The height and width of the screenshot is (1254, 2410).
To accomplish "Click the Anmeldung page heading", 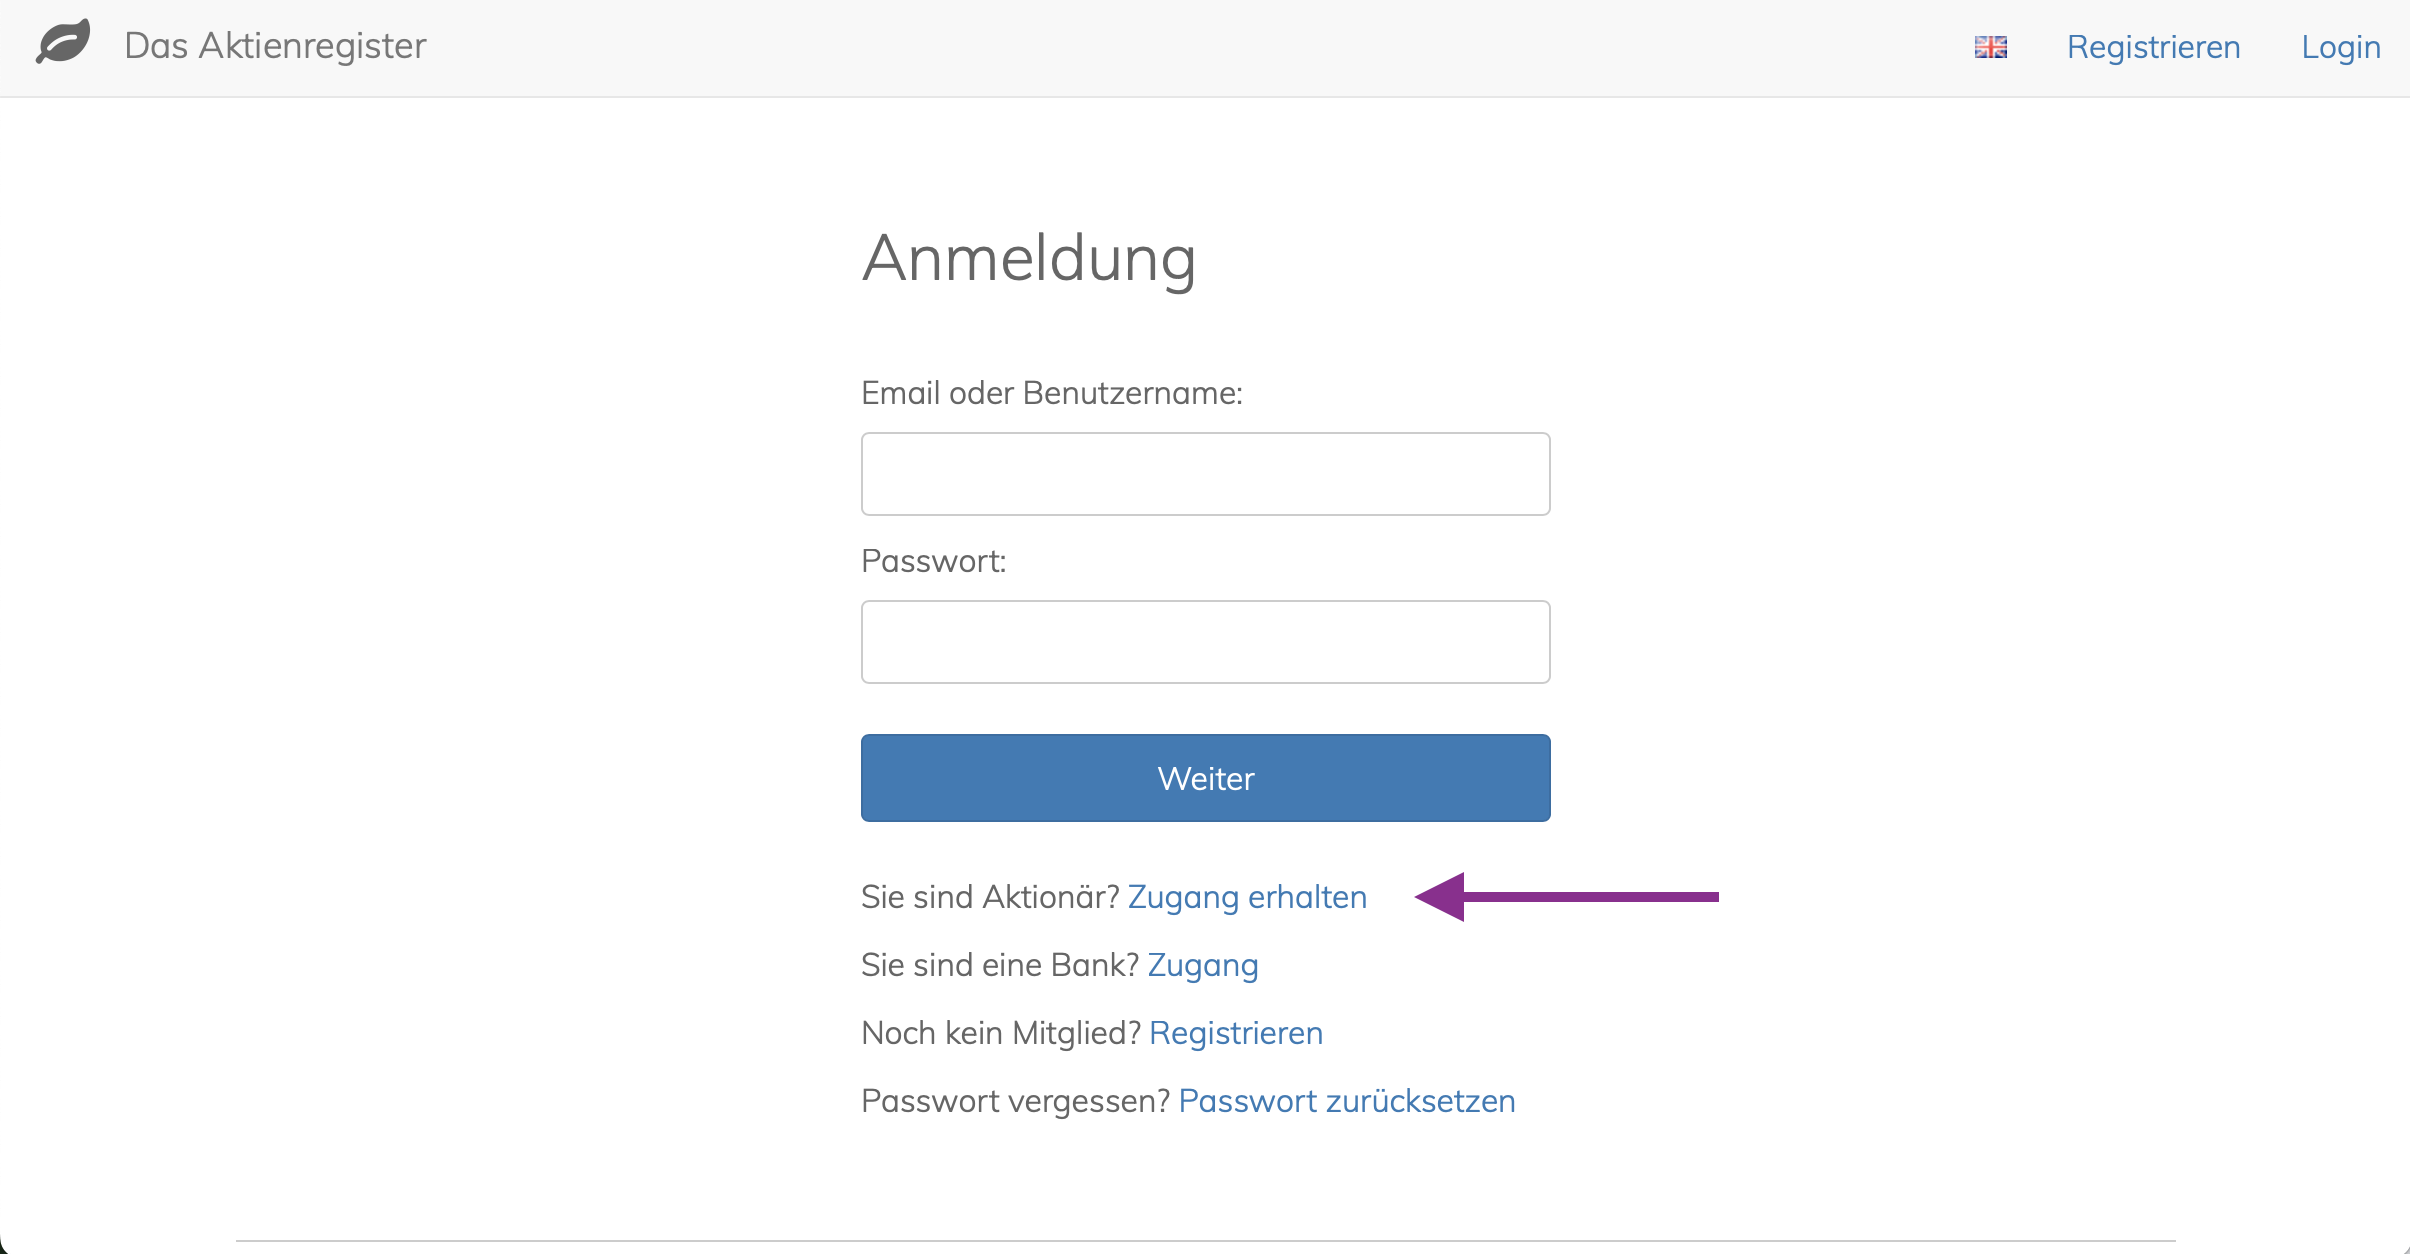I will 1029,258.
